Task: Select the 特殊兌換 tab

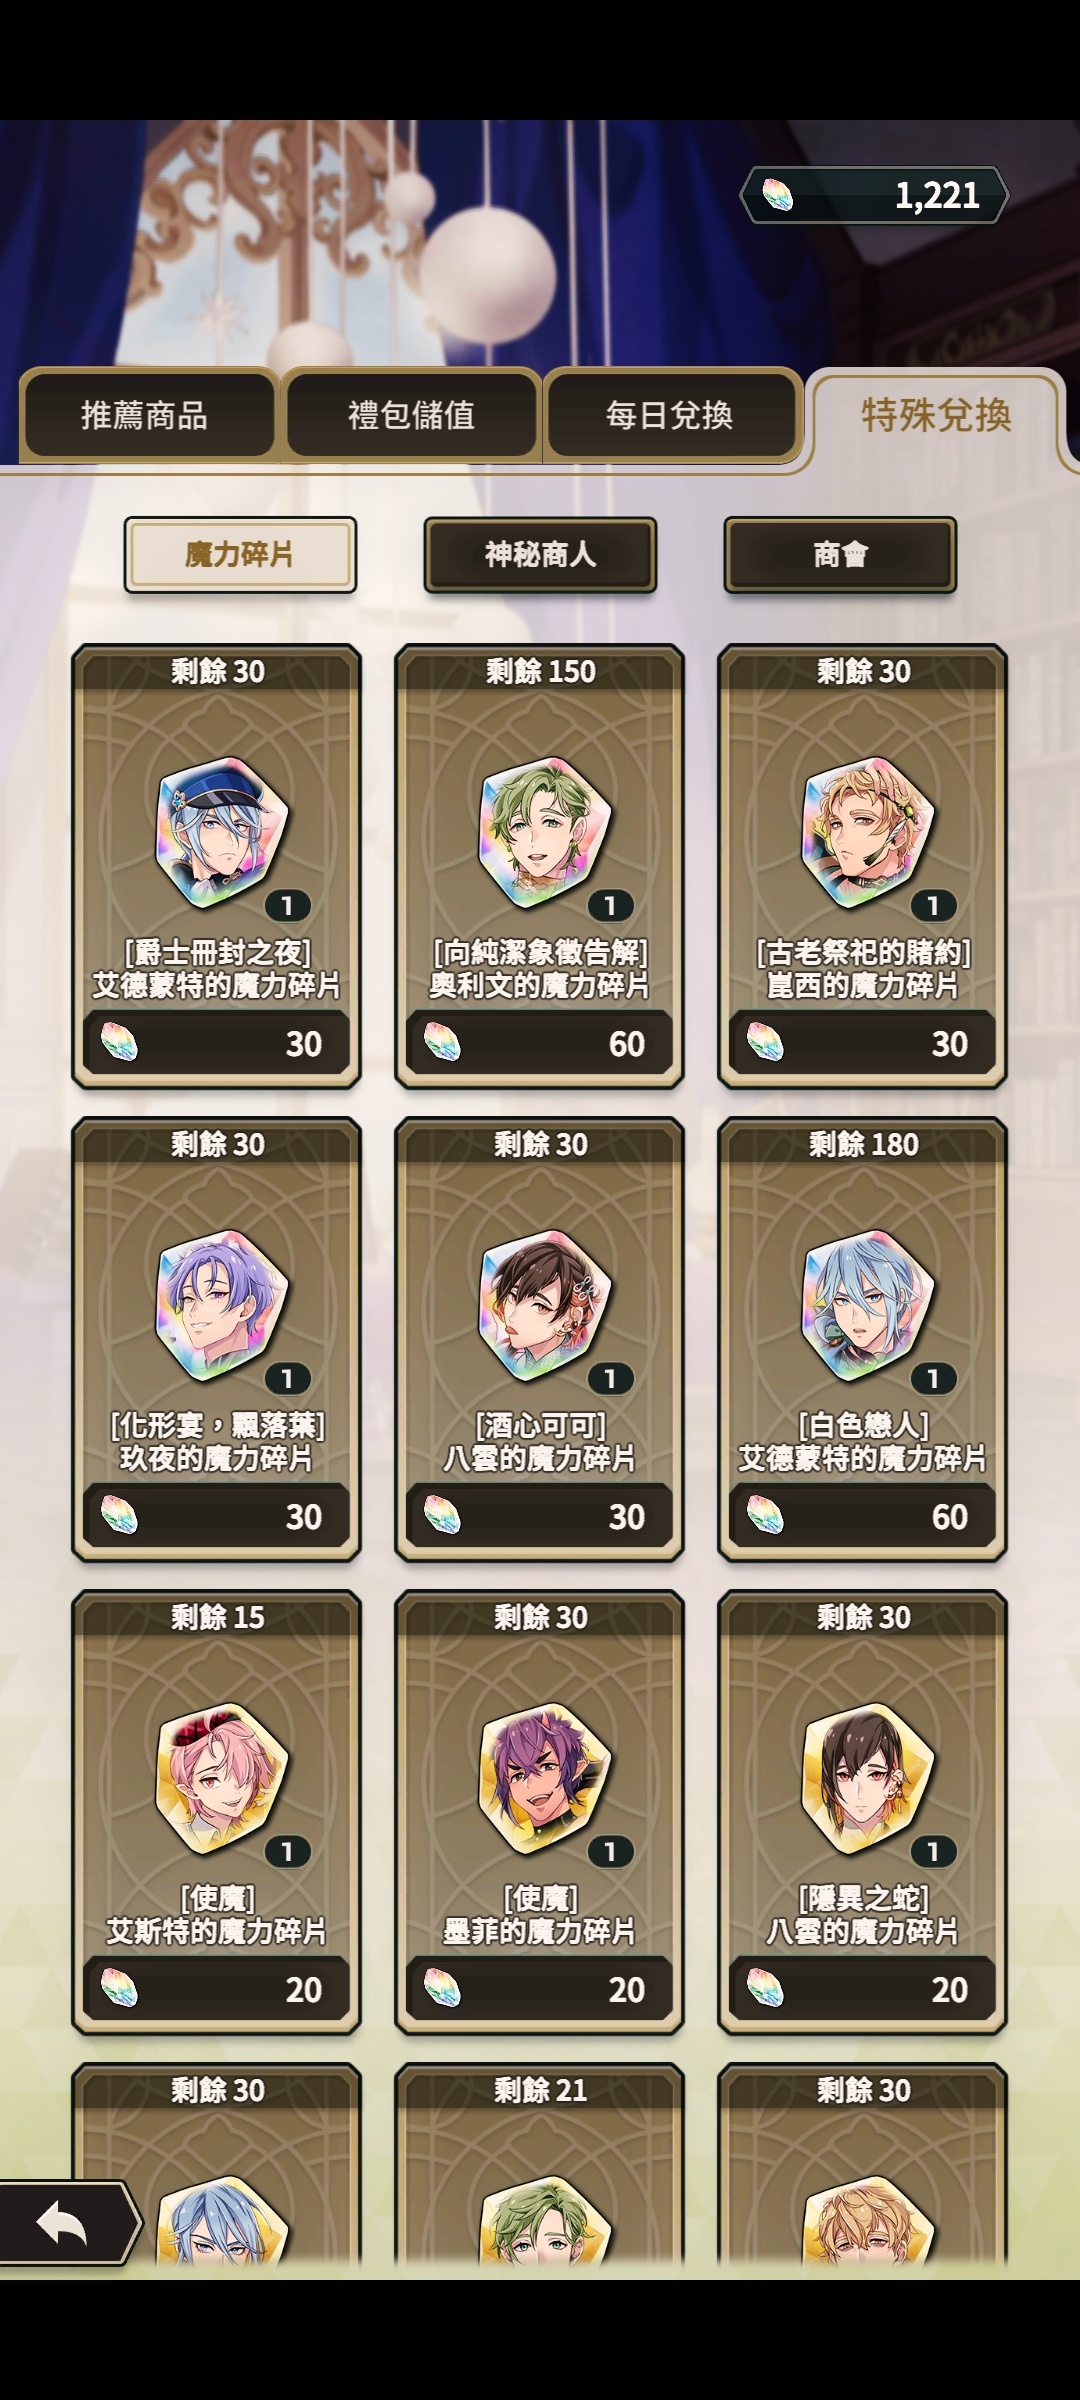Action: tap(937, 416)
